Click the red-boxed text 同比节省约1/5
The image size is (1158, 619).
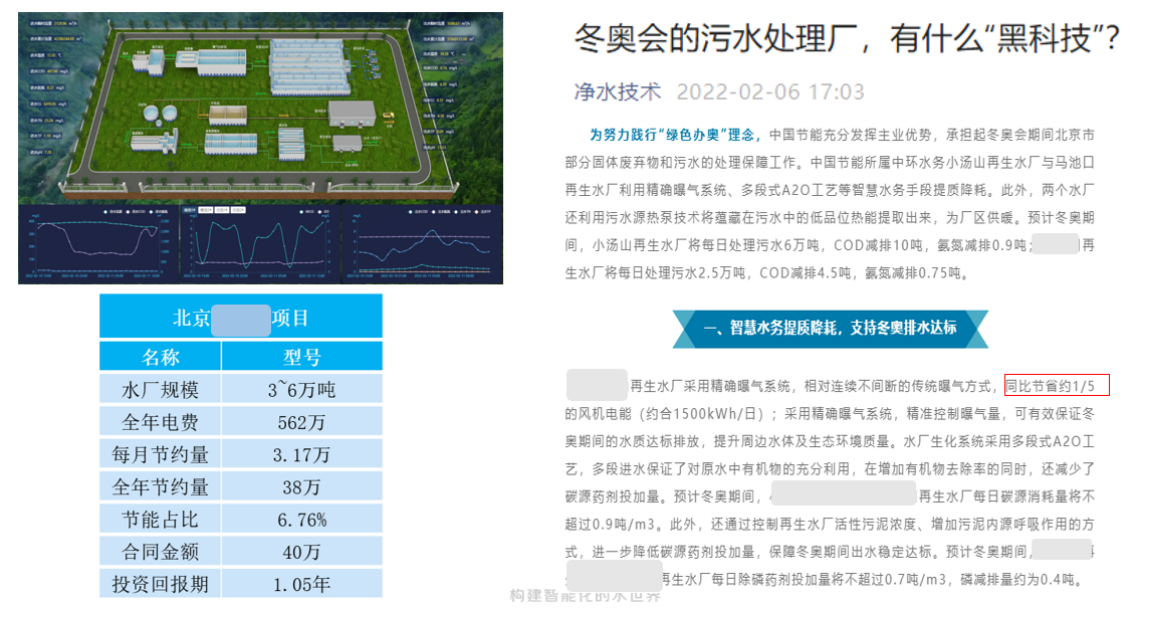point(1056,386)
